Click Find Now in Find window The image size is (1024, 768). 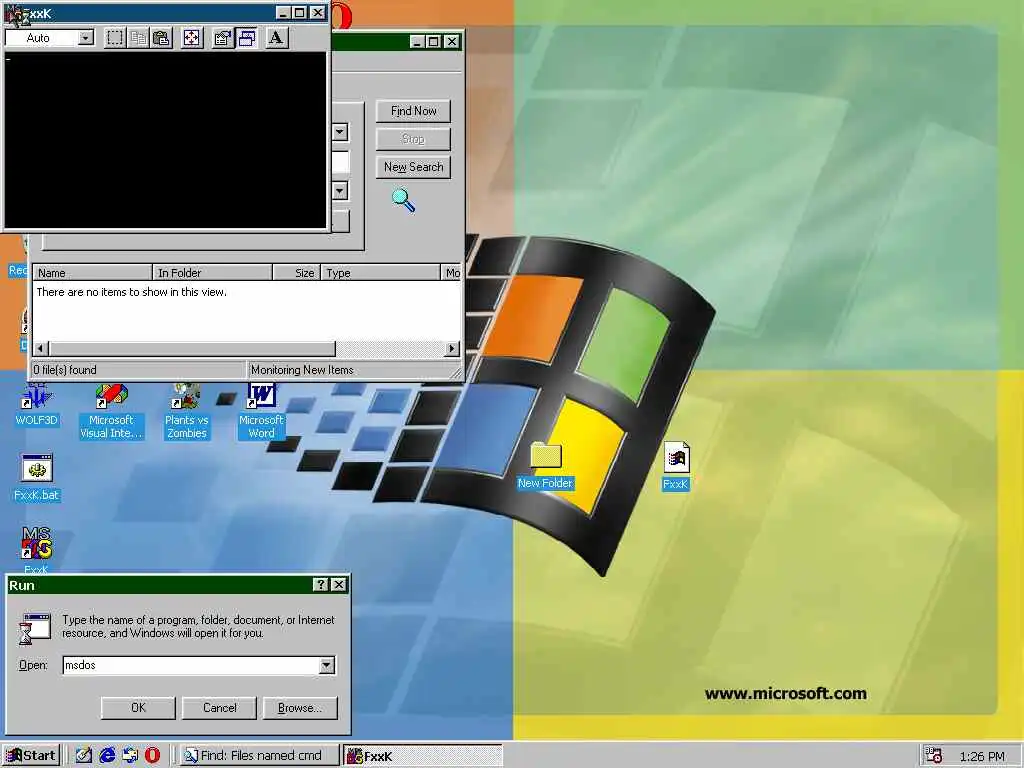[413, 111]
